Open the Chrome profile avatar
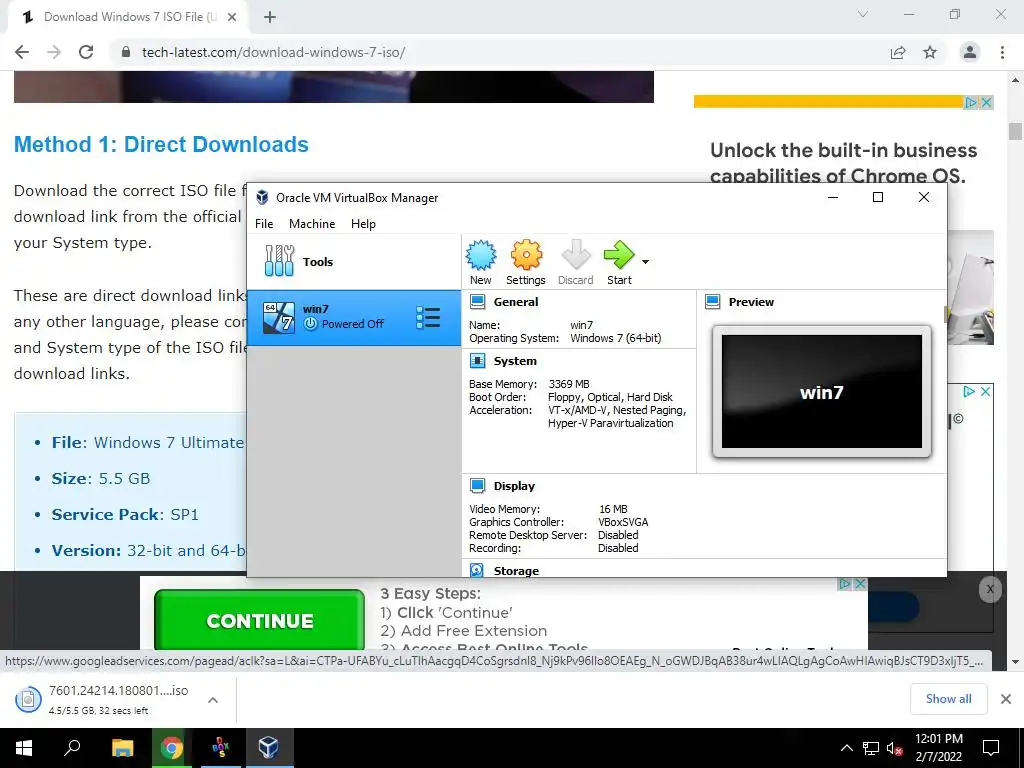The image size is (1024, 768). 970,52
